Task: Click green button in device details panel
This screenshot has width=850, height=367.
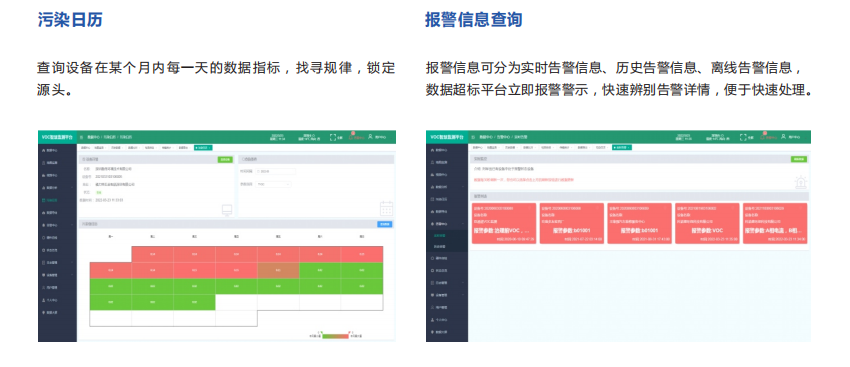Action: (224, 159)
